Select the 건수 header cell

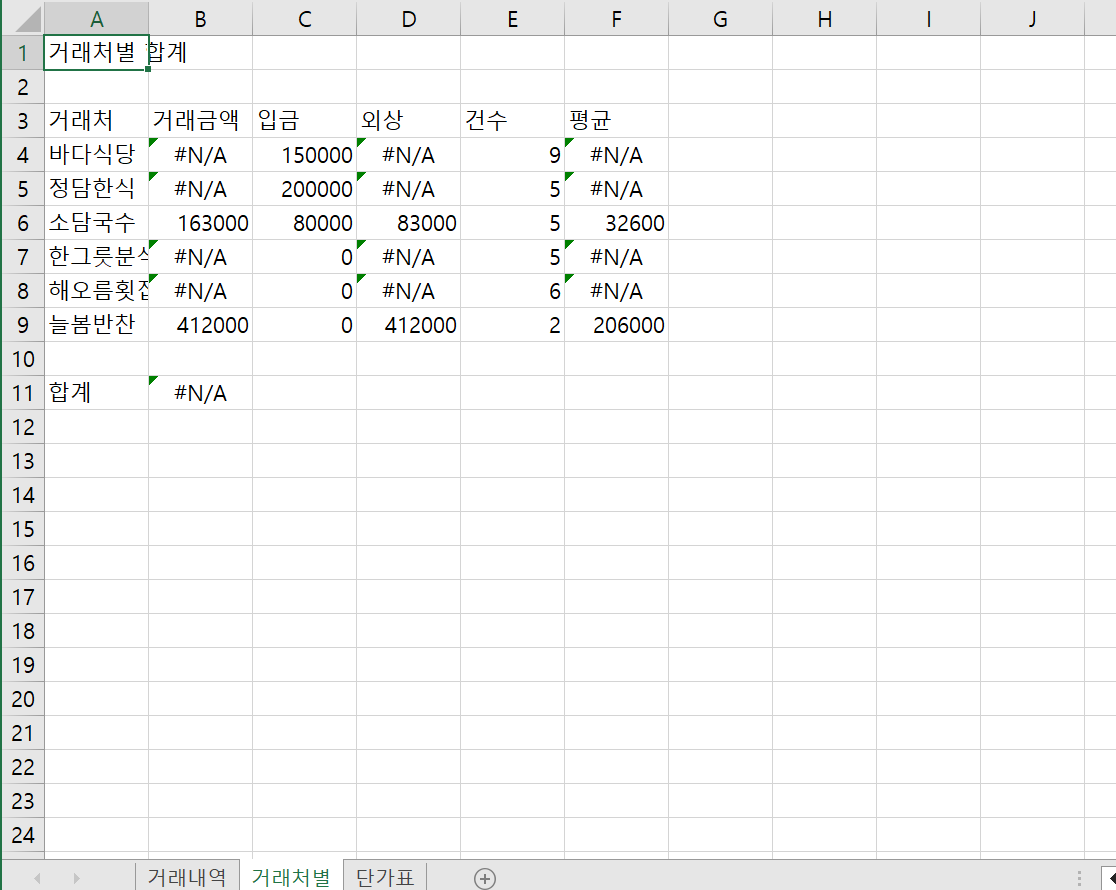tap(512, 120)
